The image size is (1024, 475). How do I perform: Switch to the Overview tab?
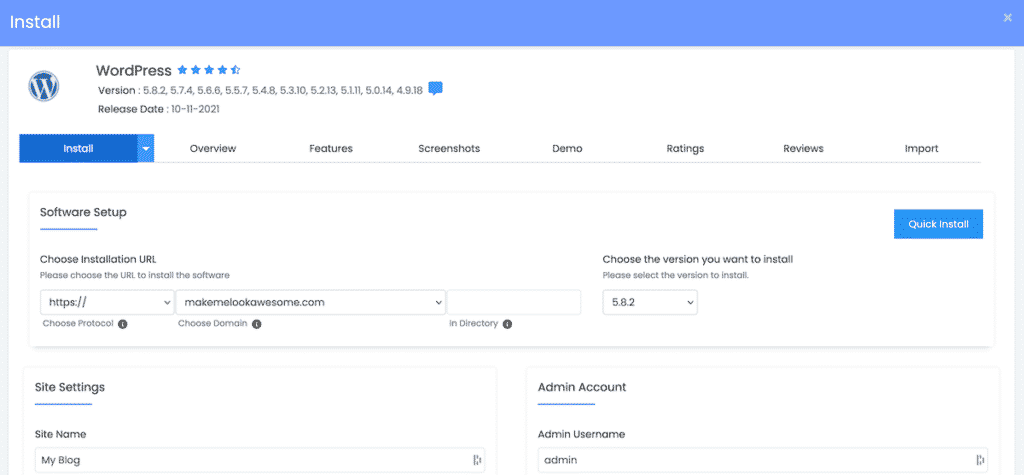pos(213,148)
